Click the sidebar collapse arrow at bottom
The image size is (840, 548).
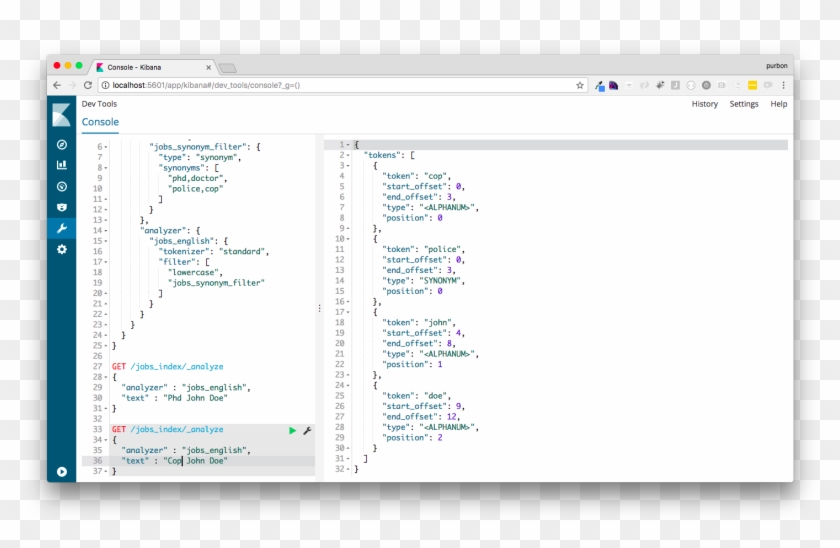[x=62, y=471]
